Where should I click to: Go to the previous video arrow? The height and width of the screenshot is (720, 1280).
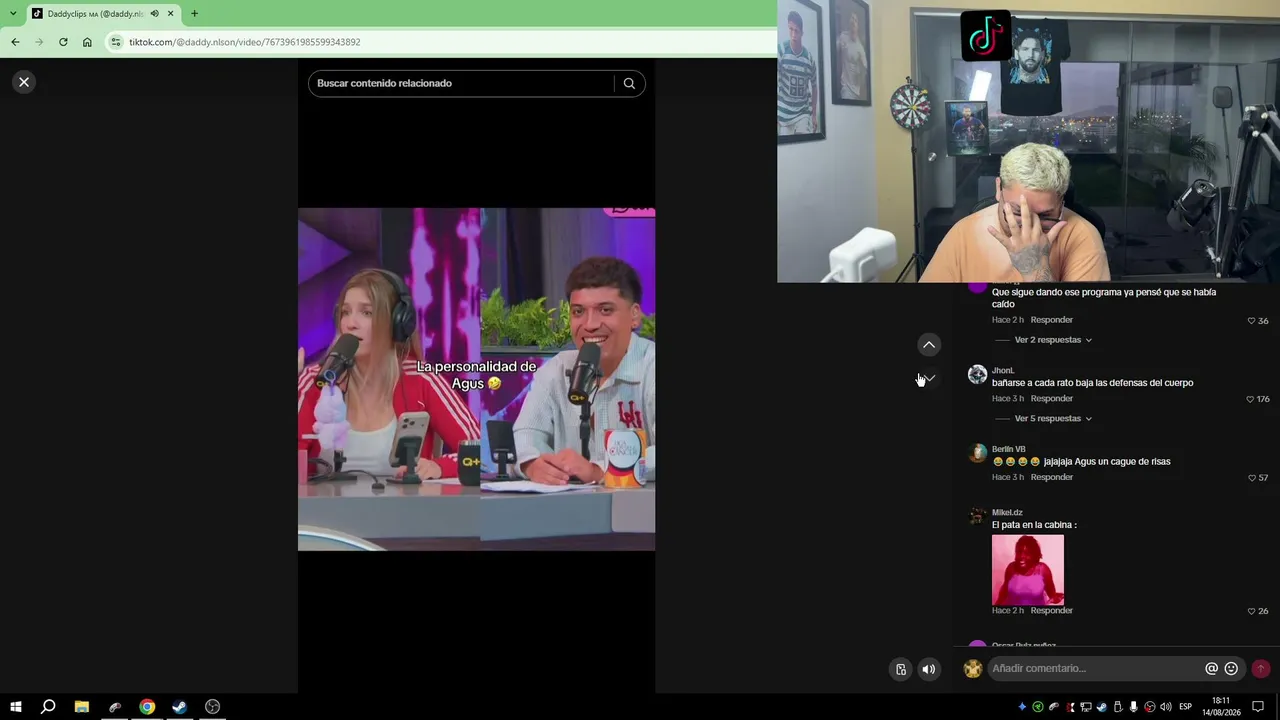click(929, 345)
